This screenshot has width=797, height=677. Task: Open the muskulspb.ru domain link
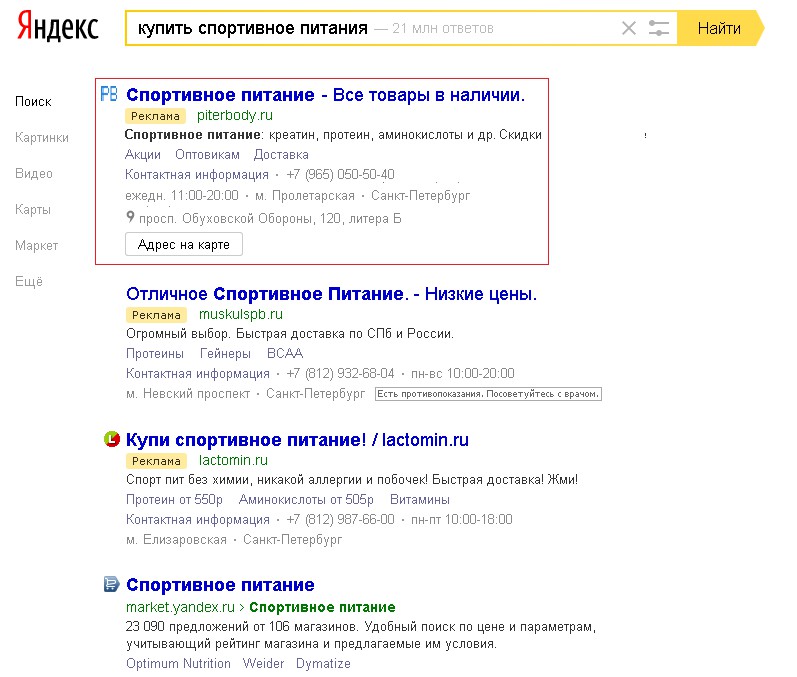[x=241, y=315]
